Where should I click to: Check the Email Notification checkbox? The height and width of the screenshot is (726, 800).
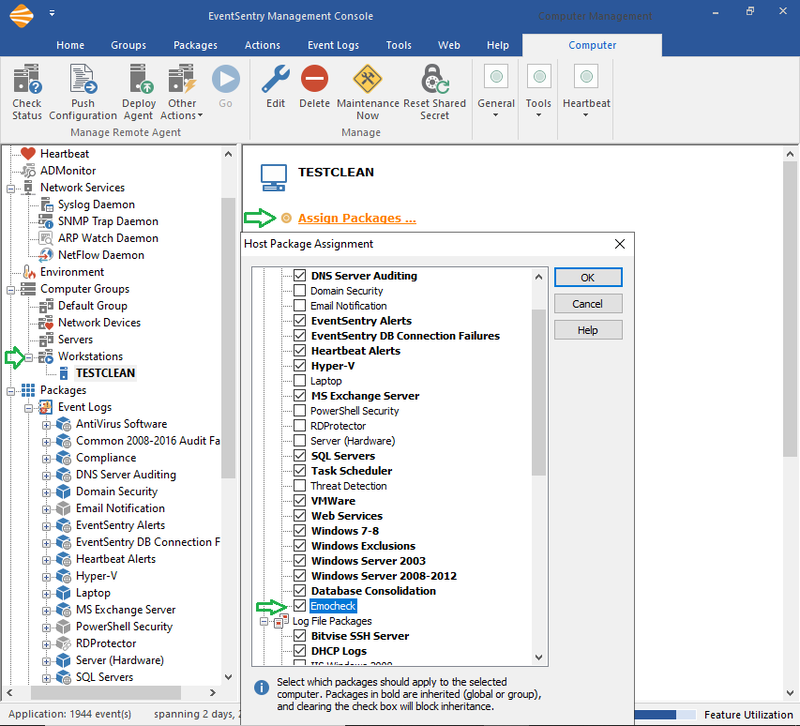pos(300,306)
